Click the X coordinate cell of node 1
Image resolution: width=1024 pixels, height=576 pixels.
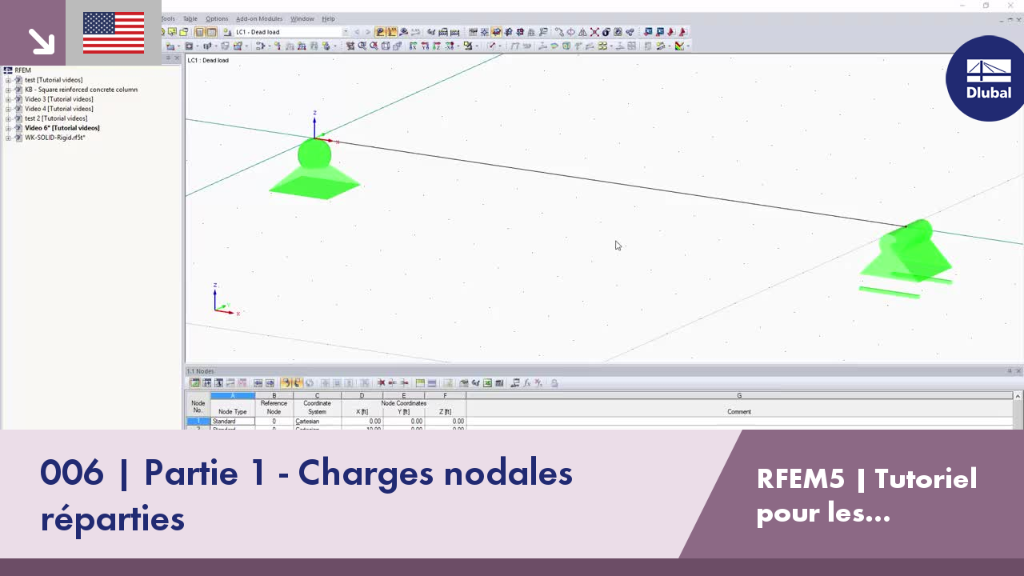pos(362,421)
